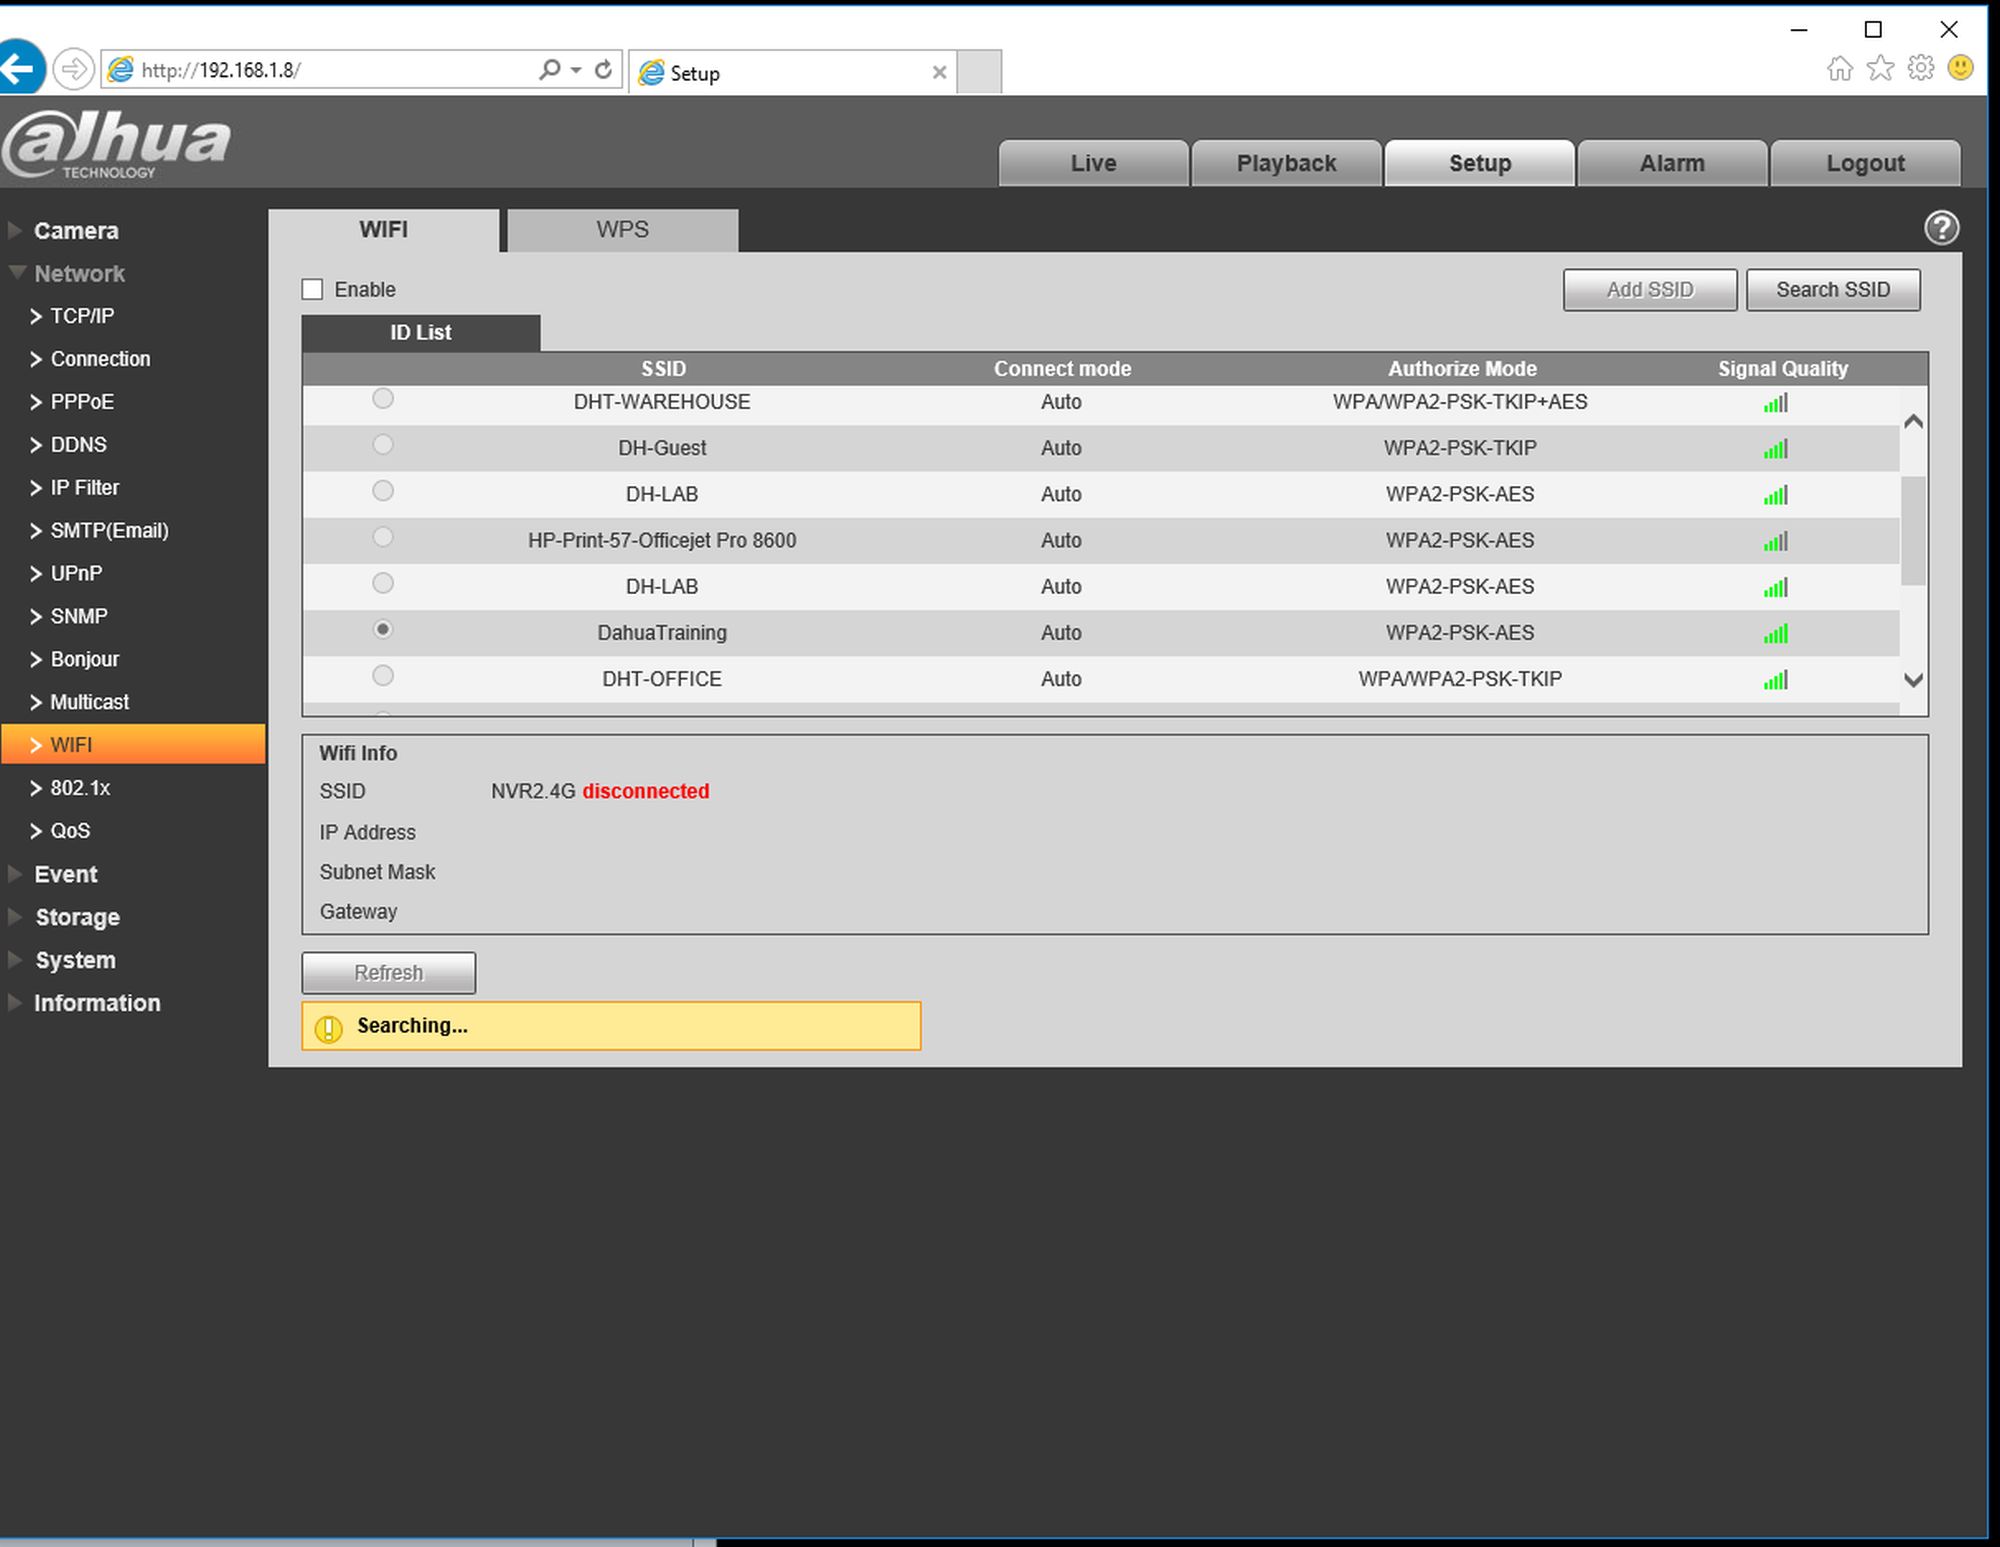The width and height of the screenshot is (2000, 1547).
Task: Select the DHT-OFFICE network radio button
Action: tap(382, 676)
